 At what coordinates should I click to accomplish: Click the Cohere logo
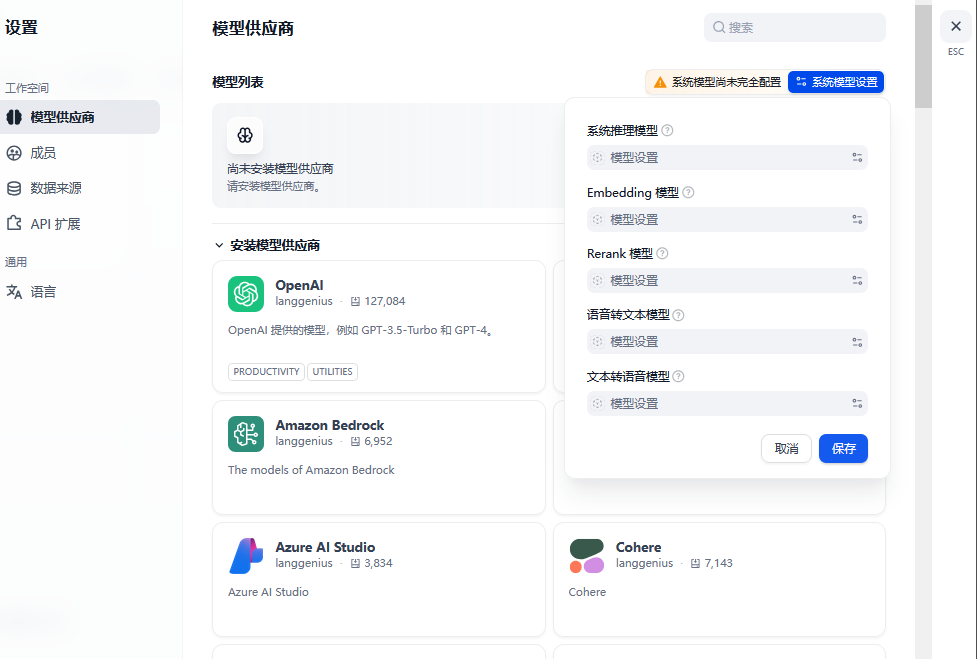pos(586,556)
